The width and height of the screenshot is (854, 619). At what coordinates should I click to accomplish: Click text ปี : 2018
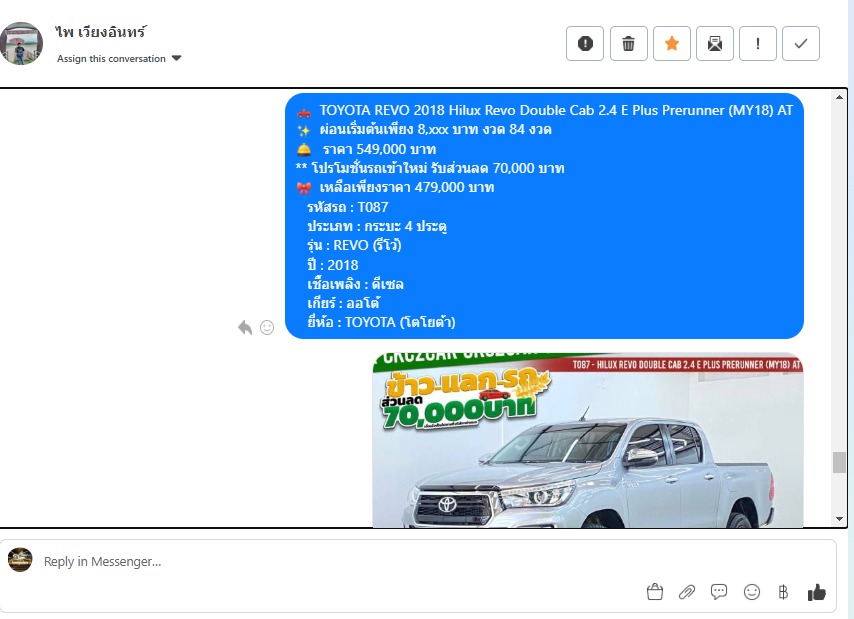(332, 265)
